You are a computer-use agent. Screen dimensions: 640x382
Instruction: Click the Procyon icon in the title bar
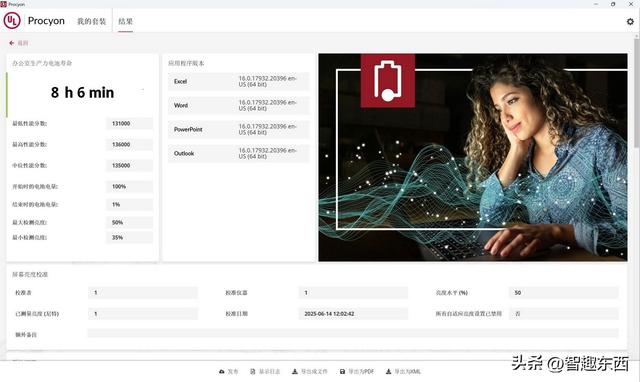[x=4, y=4]
